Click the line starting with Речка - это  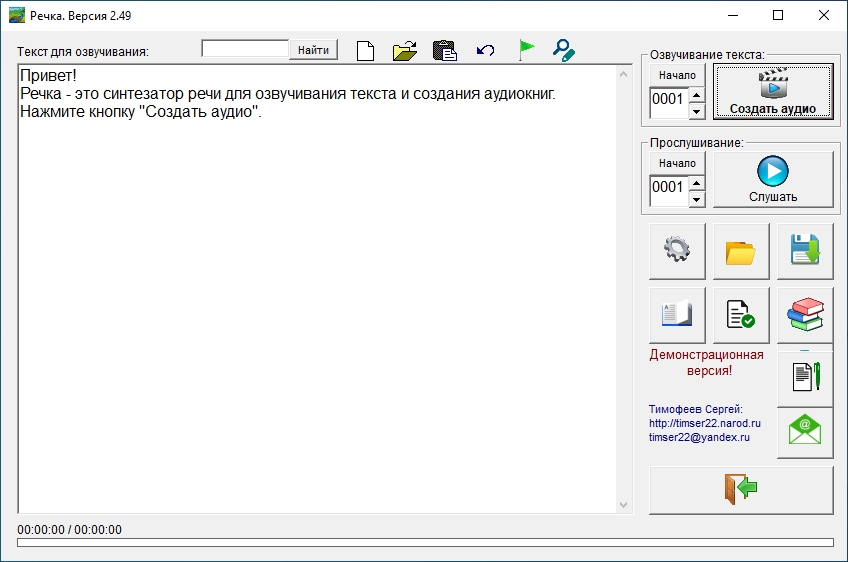288,94
